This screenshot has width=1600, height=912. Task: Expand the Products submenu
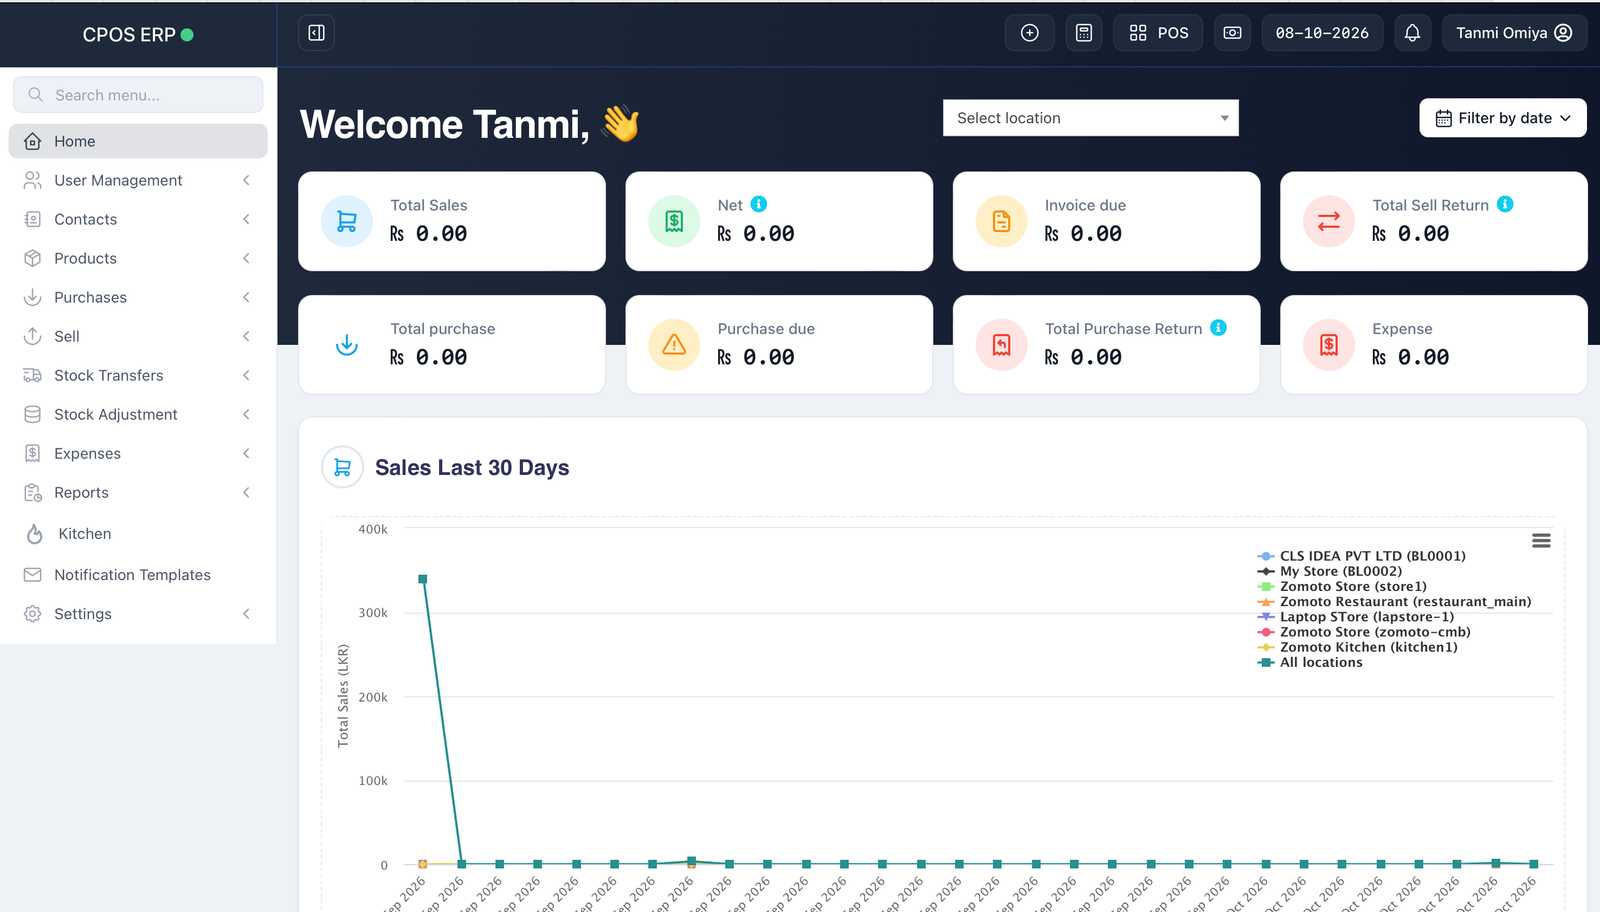(x=138, y=258)
